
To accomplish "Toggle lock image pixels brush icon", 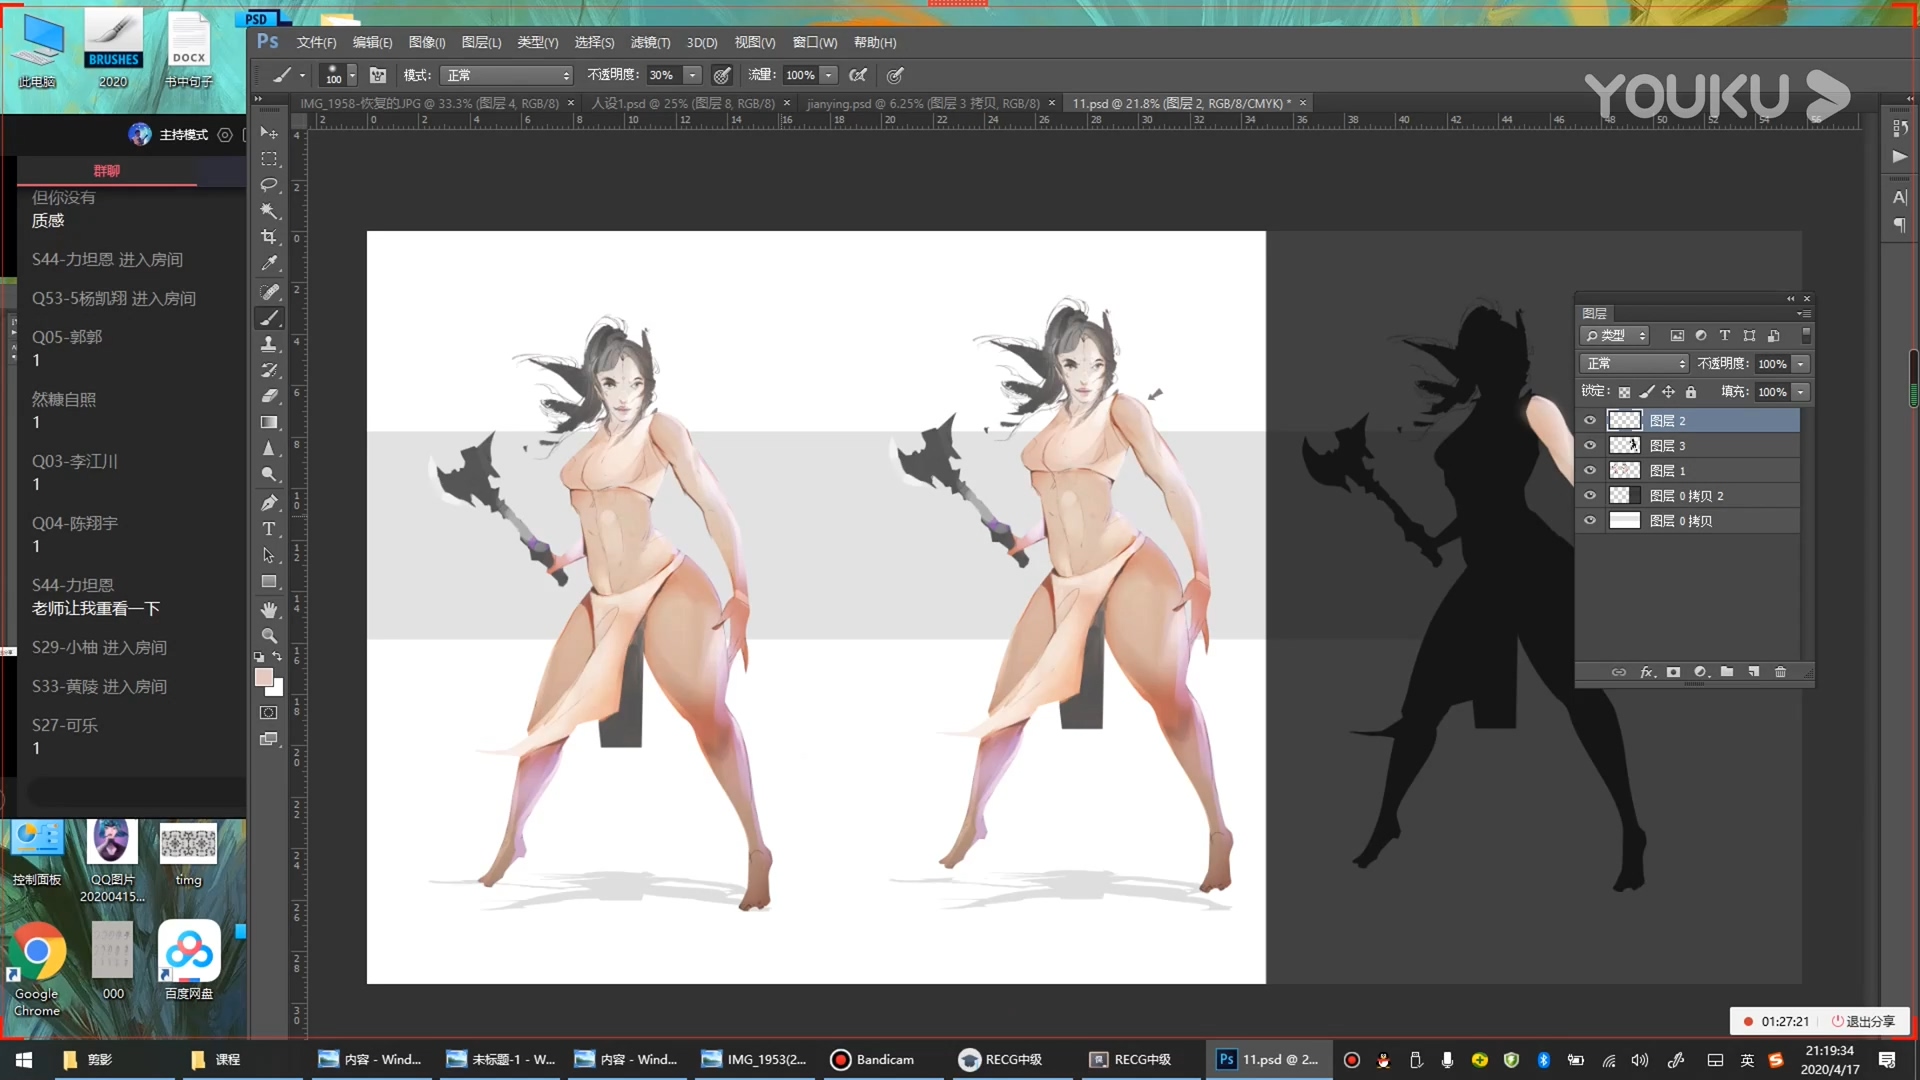I will [1646, 392].
